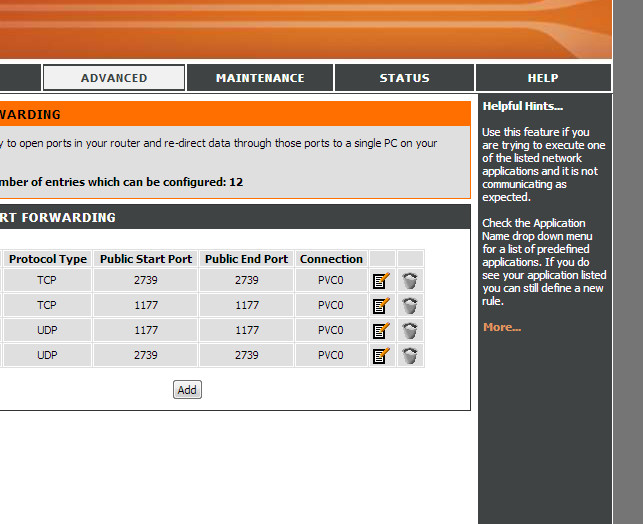This screenshot has height=524, width=643.
Task: Open the HELP tab
Action: (x=543, y=78)
